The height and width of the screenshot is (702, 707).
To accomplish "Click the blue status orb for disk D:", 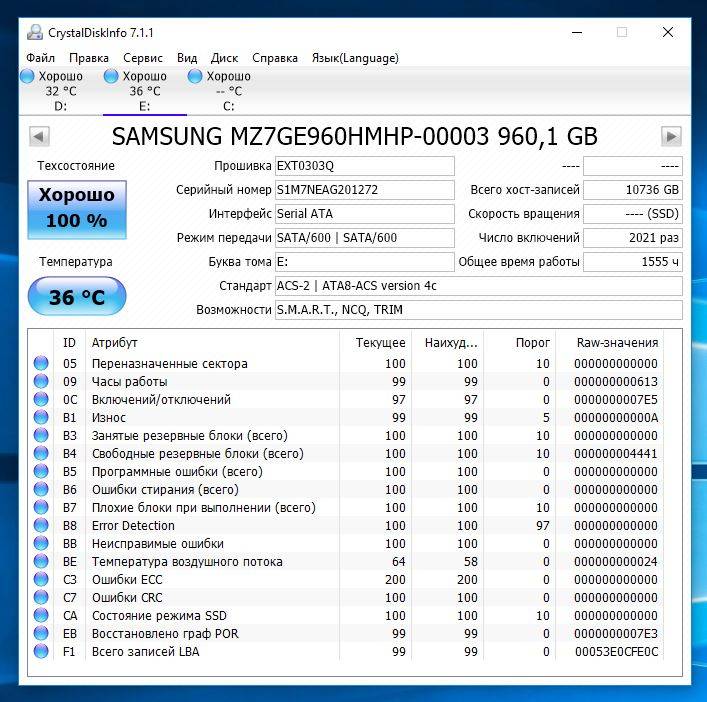I will coord(27,76).
